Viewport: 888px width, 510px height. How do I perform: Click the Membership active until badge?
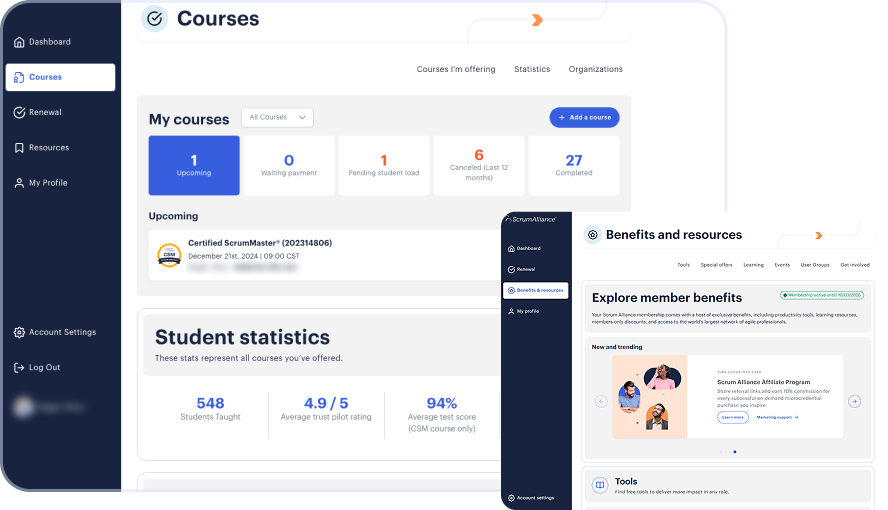point(822,295)
